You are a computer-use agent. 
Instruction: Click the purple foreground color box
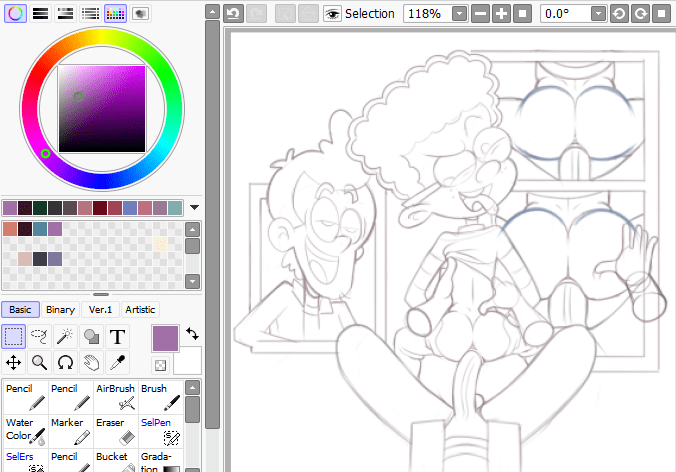click(165, 338)
